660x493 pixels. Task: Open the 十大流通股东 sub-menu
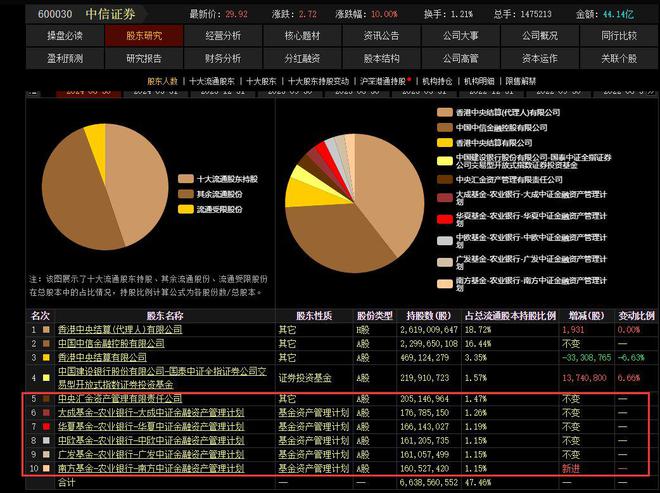[x=212, y=81]
